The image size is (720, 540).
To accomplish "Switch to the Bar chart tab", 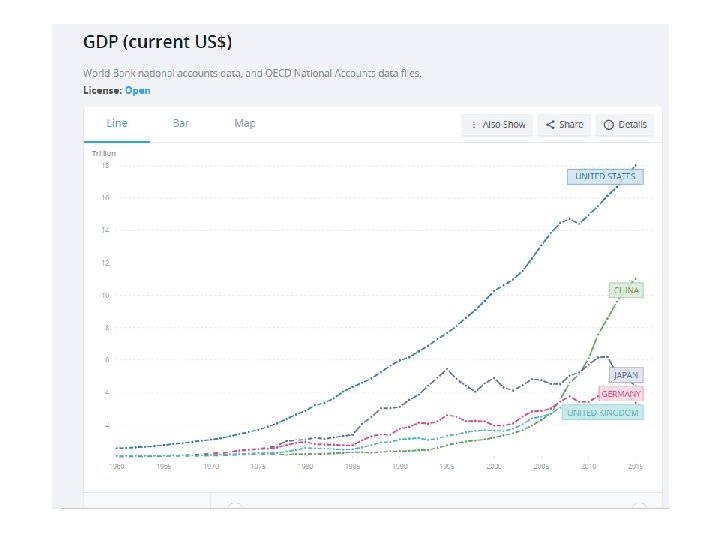I will pyautogui.click(x=181, y=123).
